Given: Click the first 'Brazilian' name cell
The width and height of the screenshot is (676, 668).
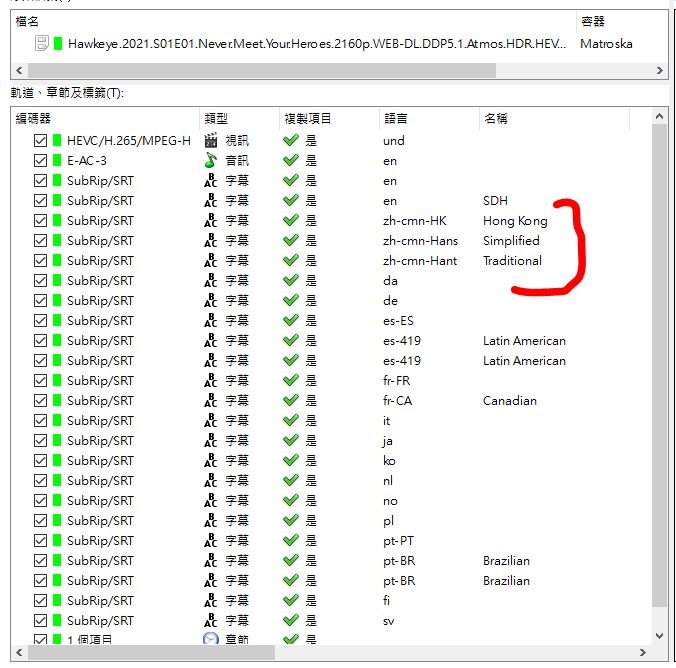Looking at the screenshot, I should click(506, 561).
